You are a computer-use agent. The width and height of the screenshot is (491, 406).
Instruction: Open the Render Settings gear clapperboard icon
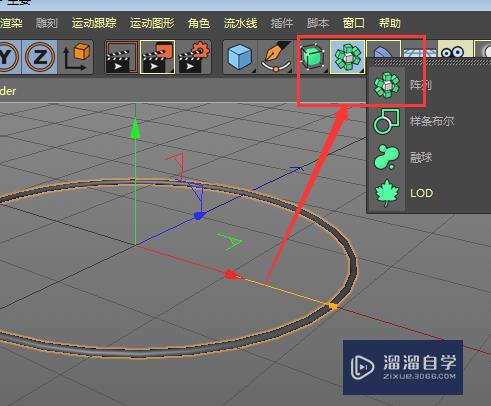pos(194,57)
